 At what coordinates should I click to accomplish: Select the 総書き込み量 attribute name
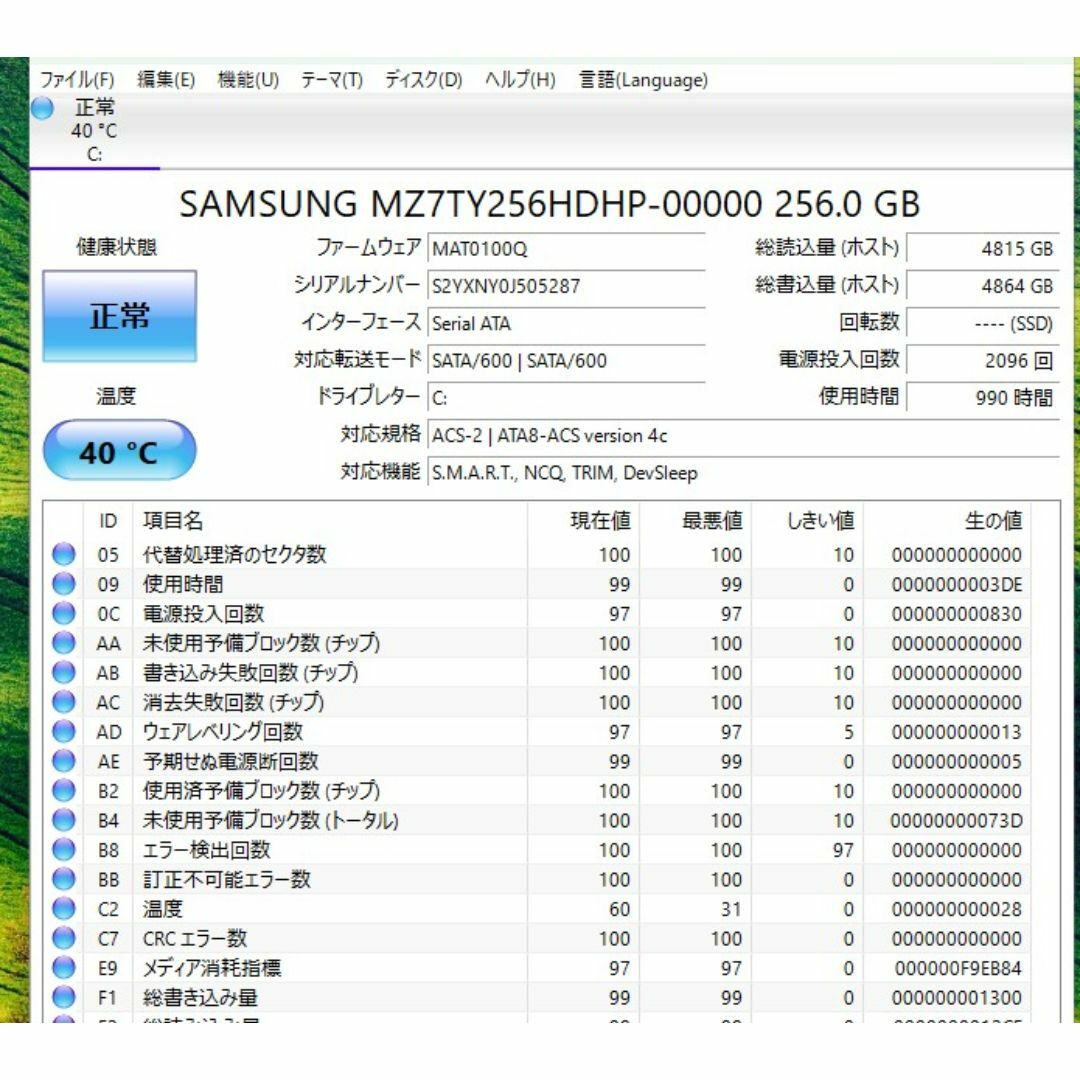[200, 997]
